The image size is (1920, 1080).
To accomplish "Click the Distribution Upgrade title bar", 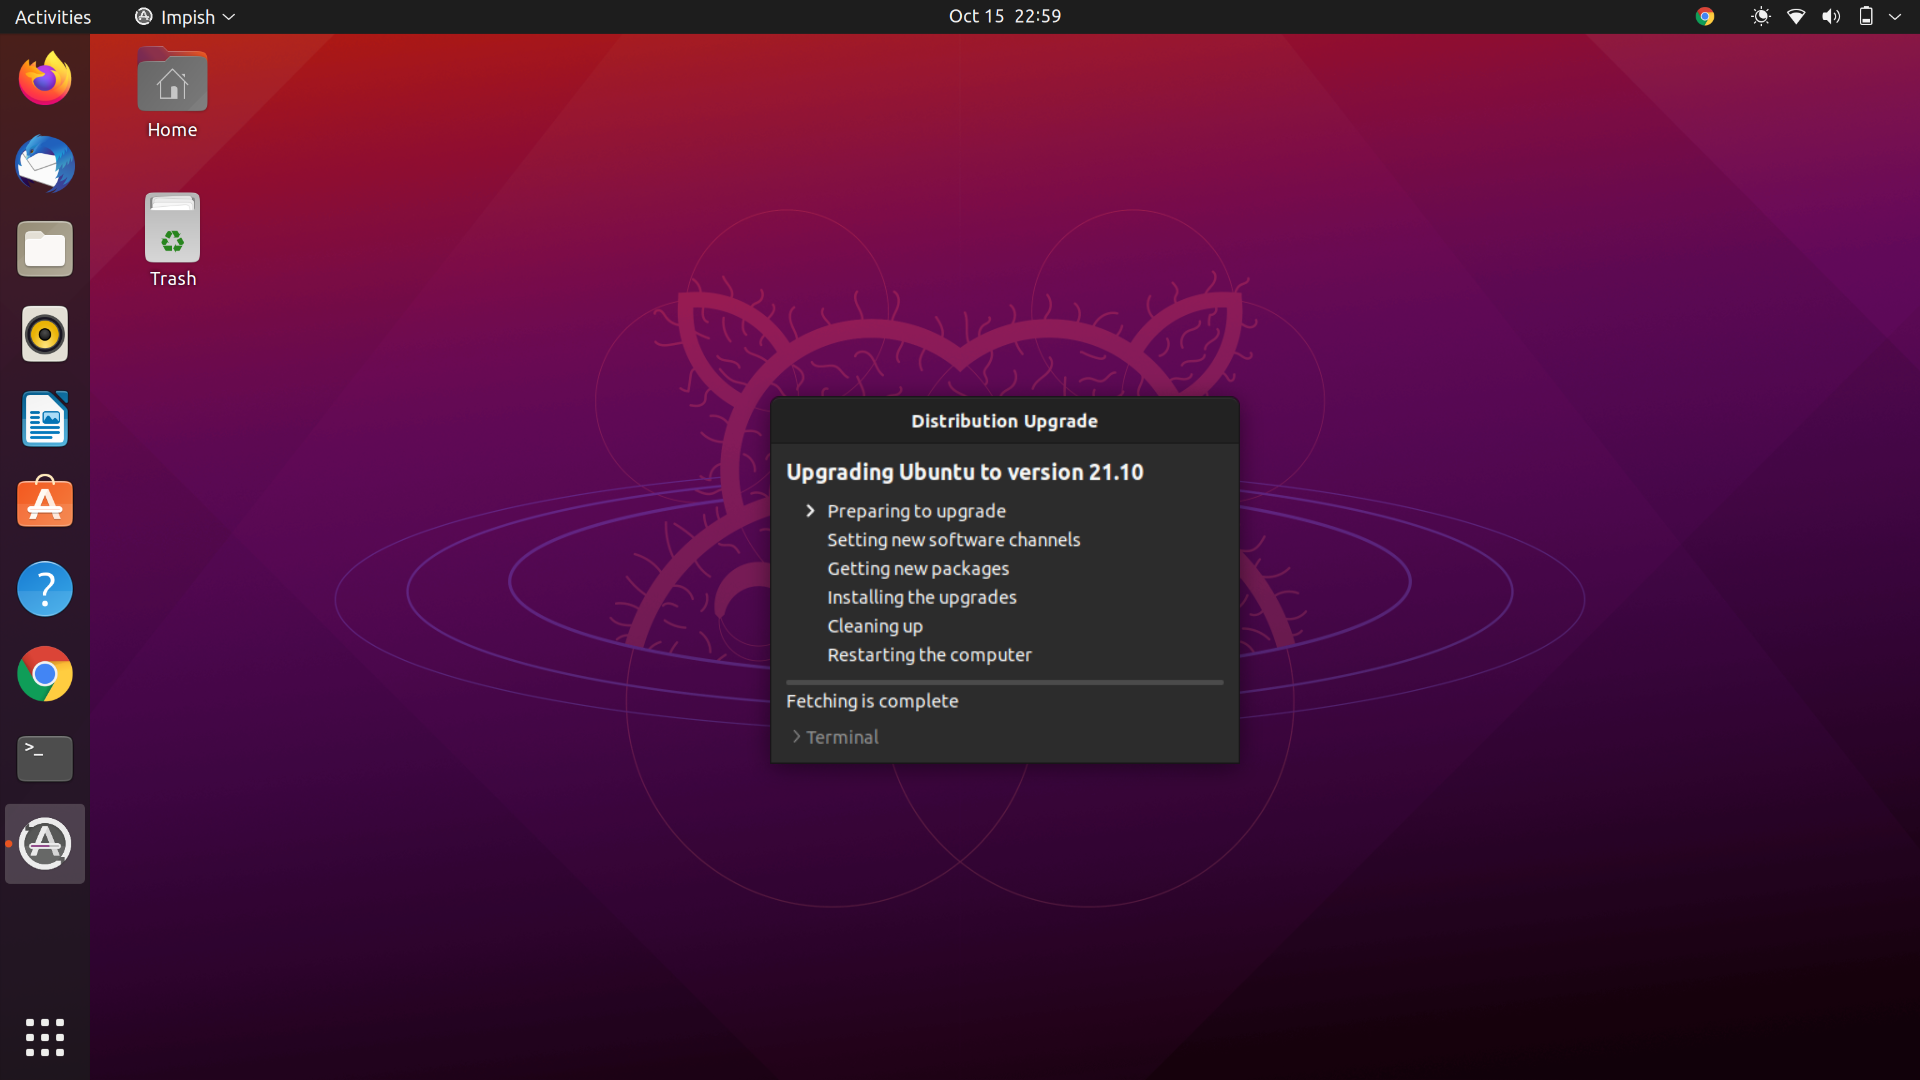I will point(1005,421).
